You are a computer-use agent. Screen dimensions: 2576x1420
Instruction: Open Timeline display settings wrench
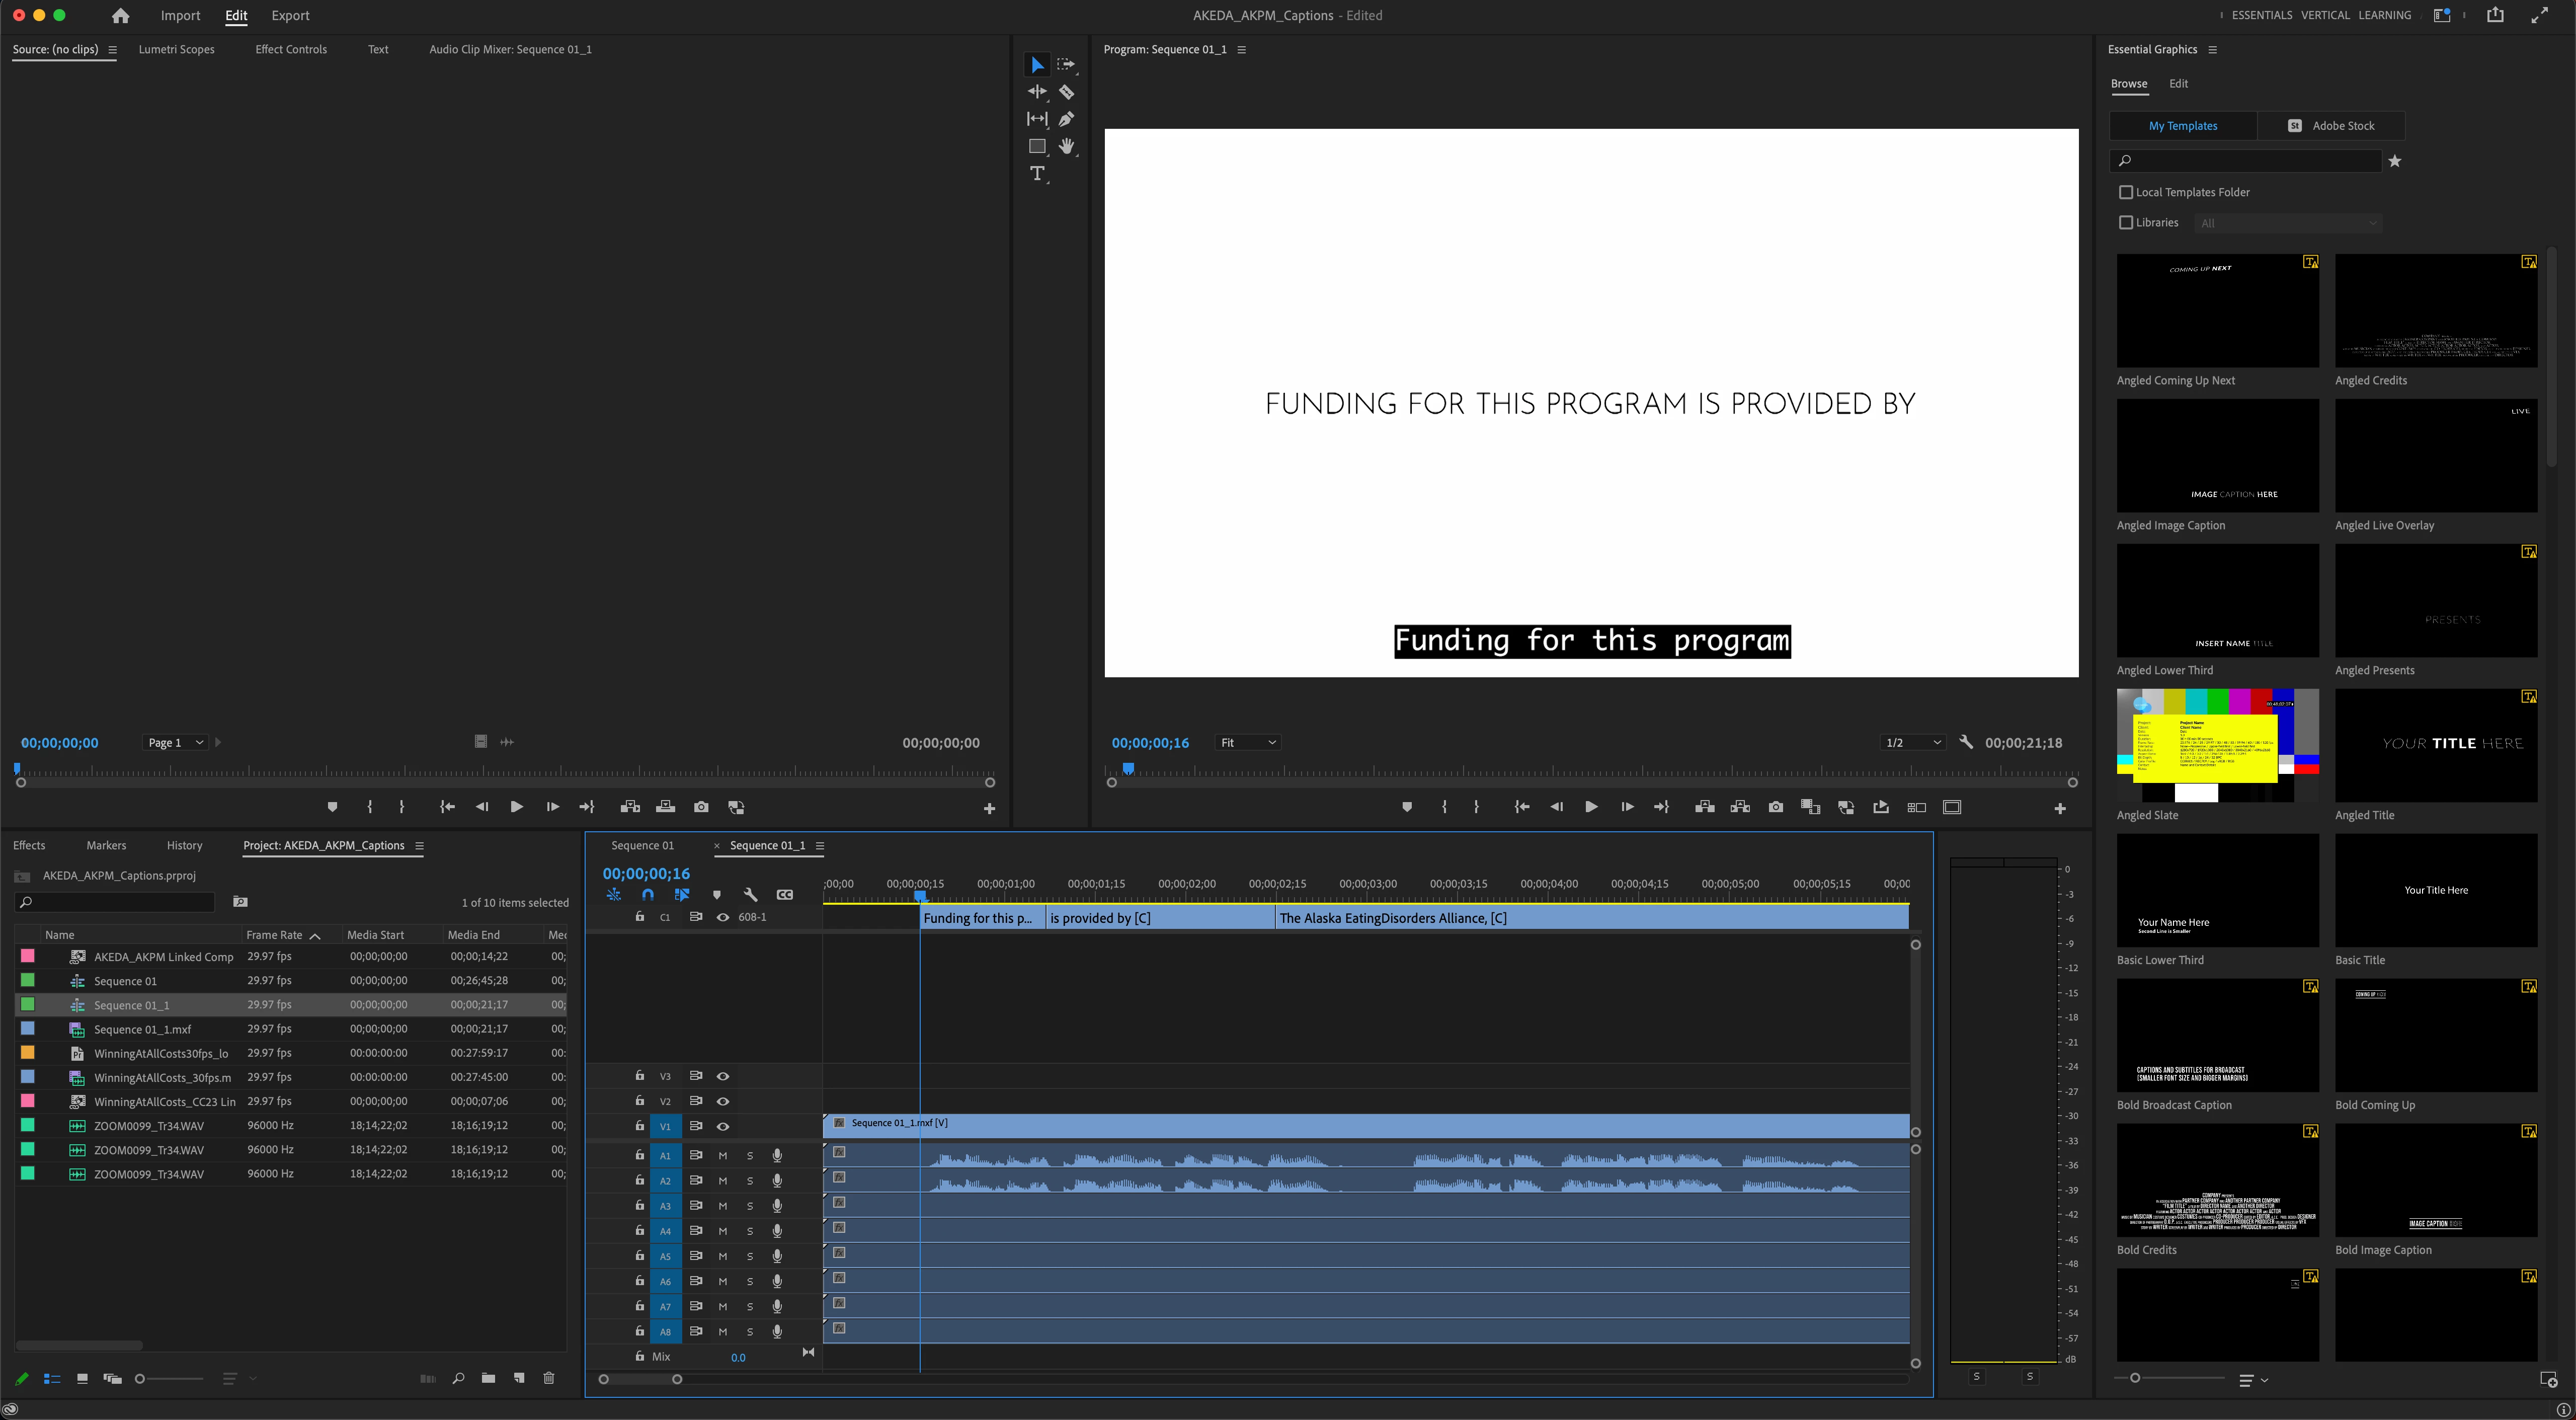click(750, 895)
